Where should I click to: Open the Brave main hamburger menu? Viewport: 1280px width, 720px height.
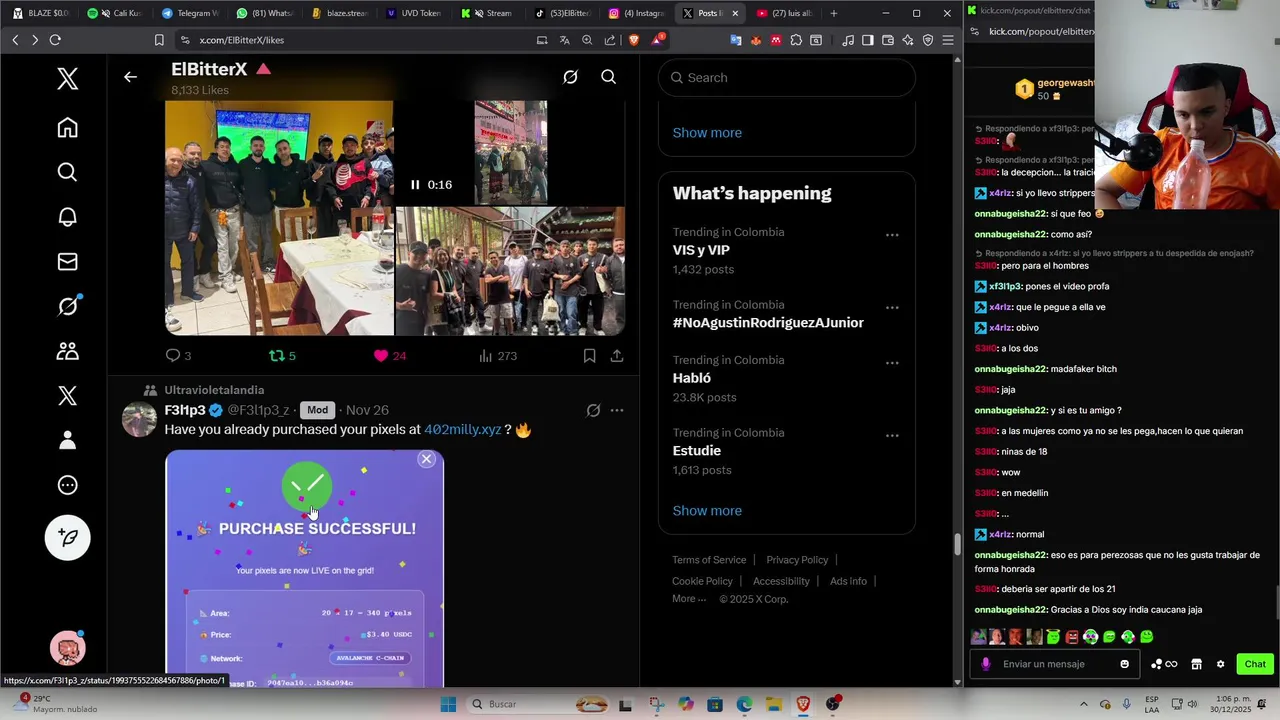pos(947,40)
